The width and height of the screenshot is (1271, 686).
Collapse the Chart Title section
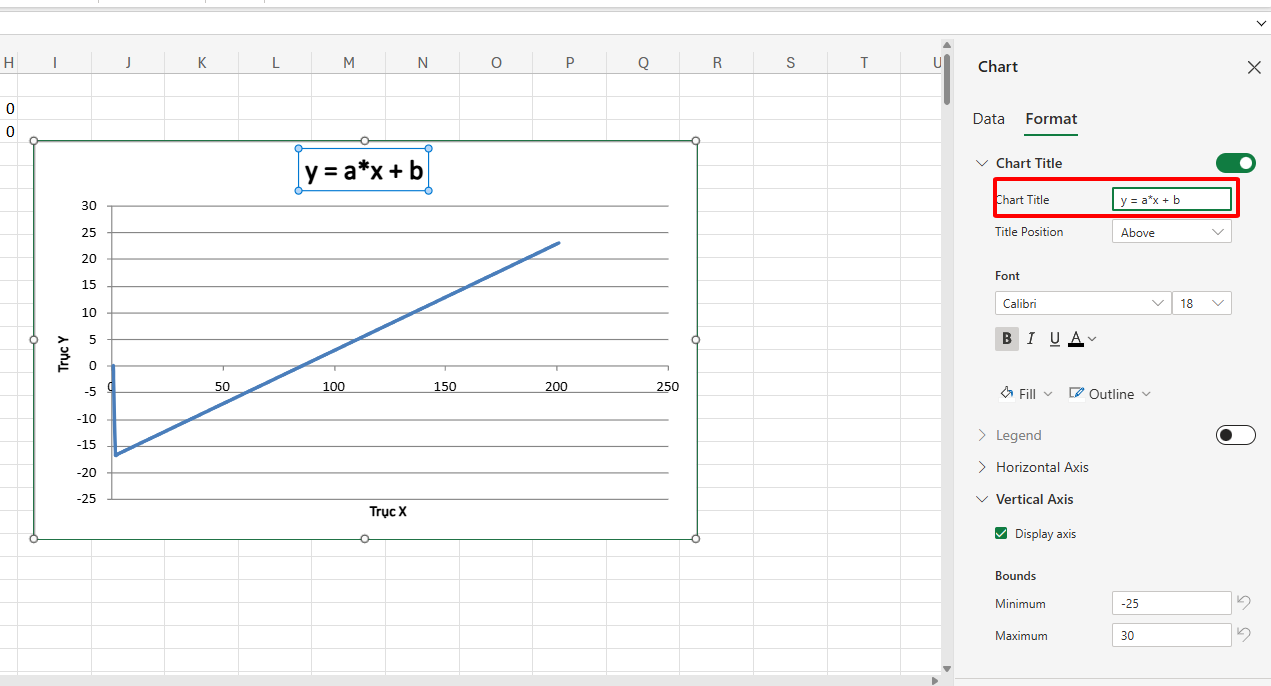tap(982, 163)
